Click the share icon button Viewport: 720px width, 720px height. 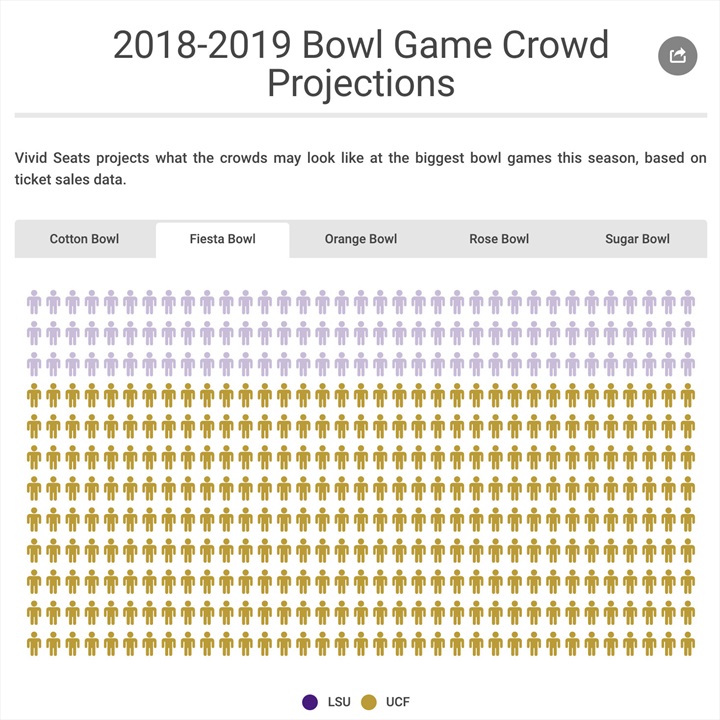click(x=677, y=56)
